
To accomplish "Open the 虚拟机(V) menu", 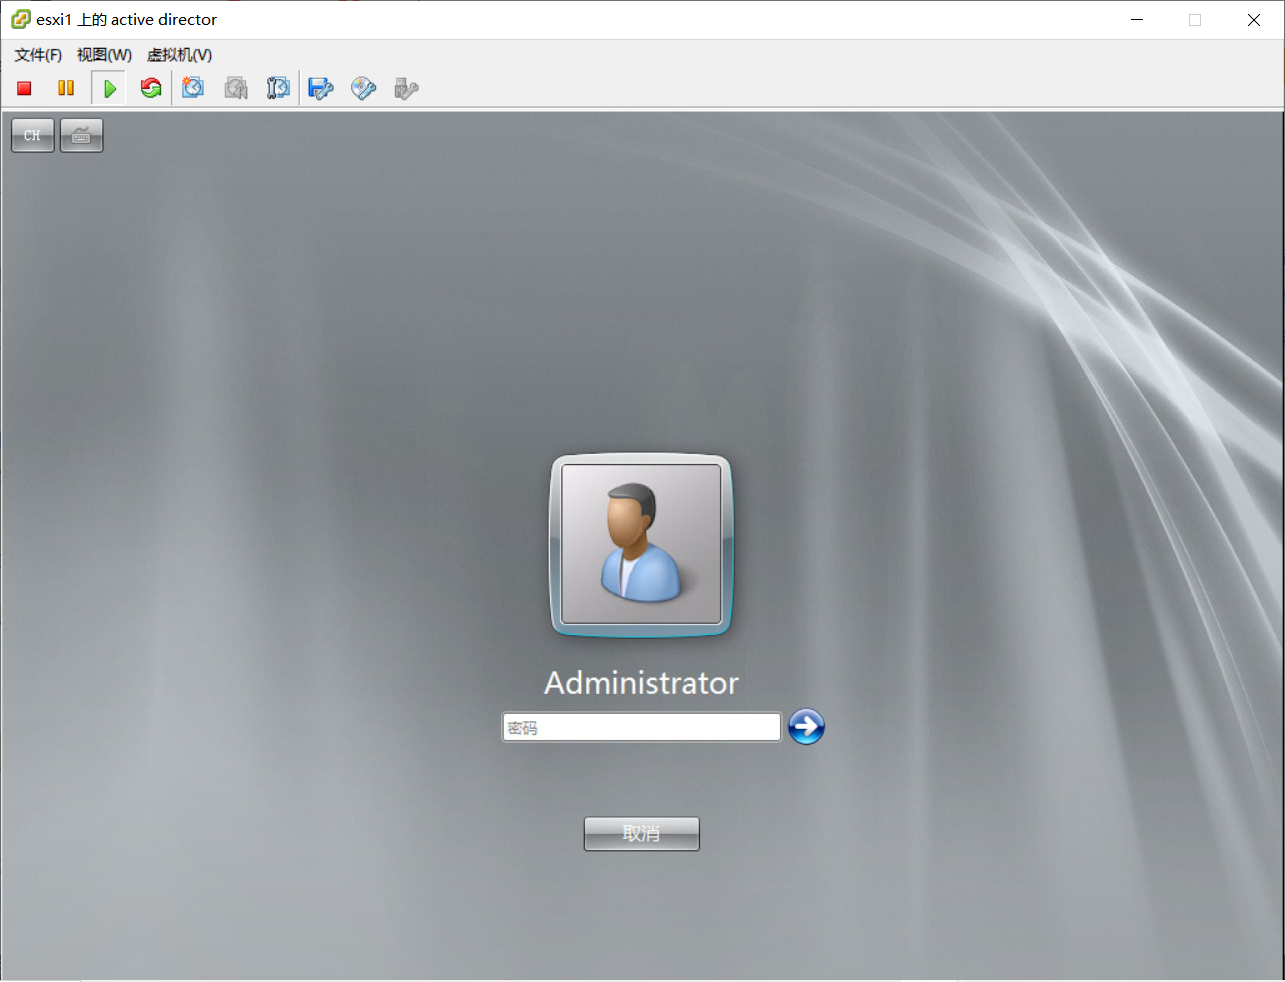I will click(179, 55).
